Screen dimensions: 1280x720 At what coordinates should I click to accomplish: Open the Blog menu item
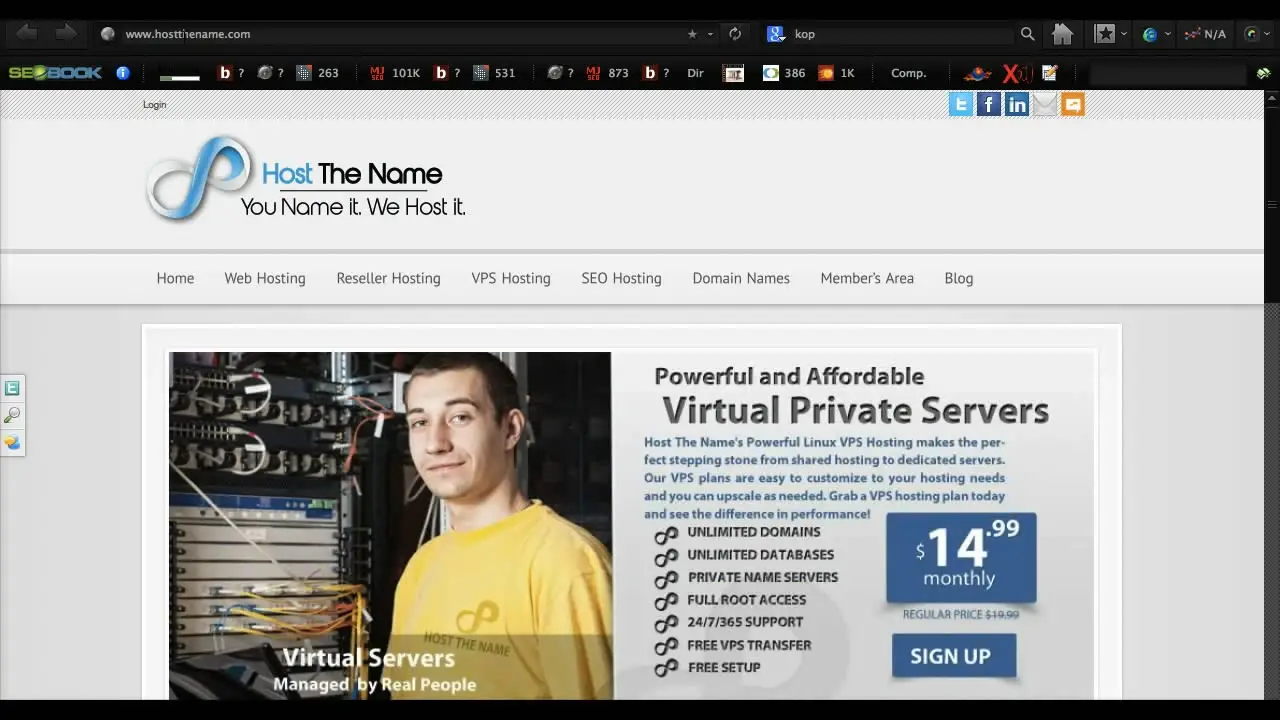(x=958, y=278)
